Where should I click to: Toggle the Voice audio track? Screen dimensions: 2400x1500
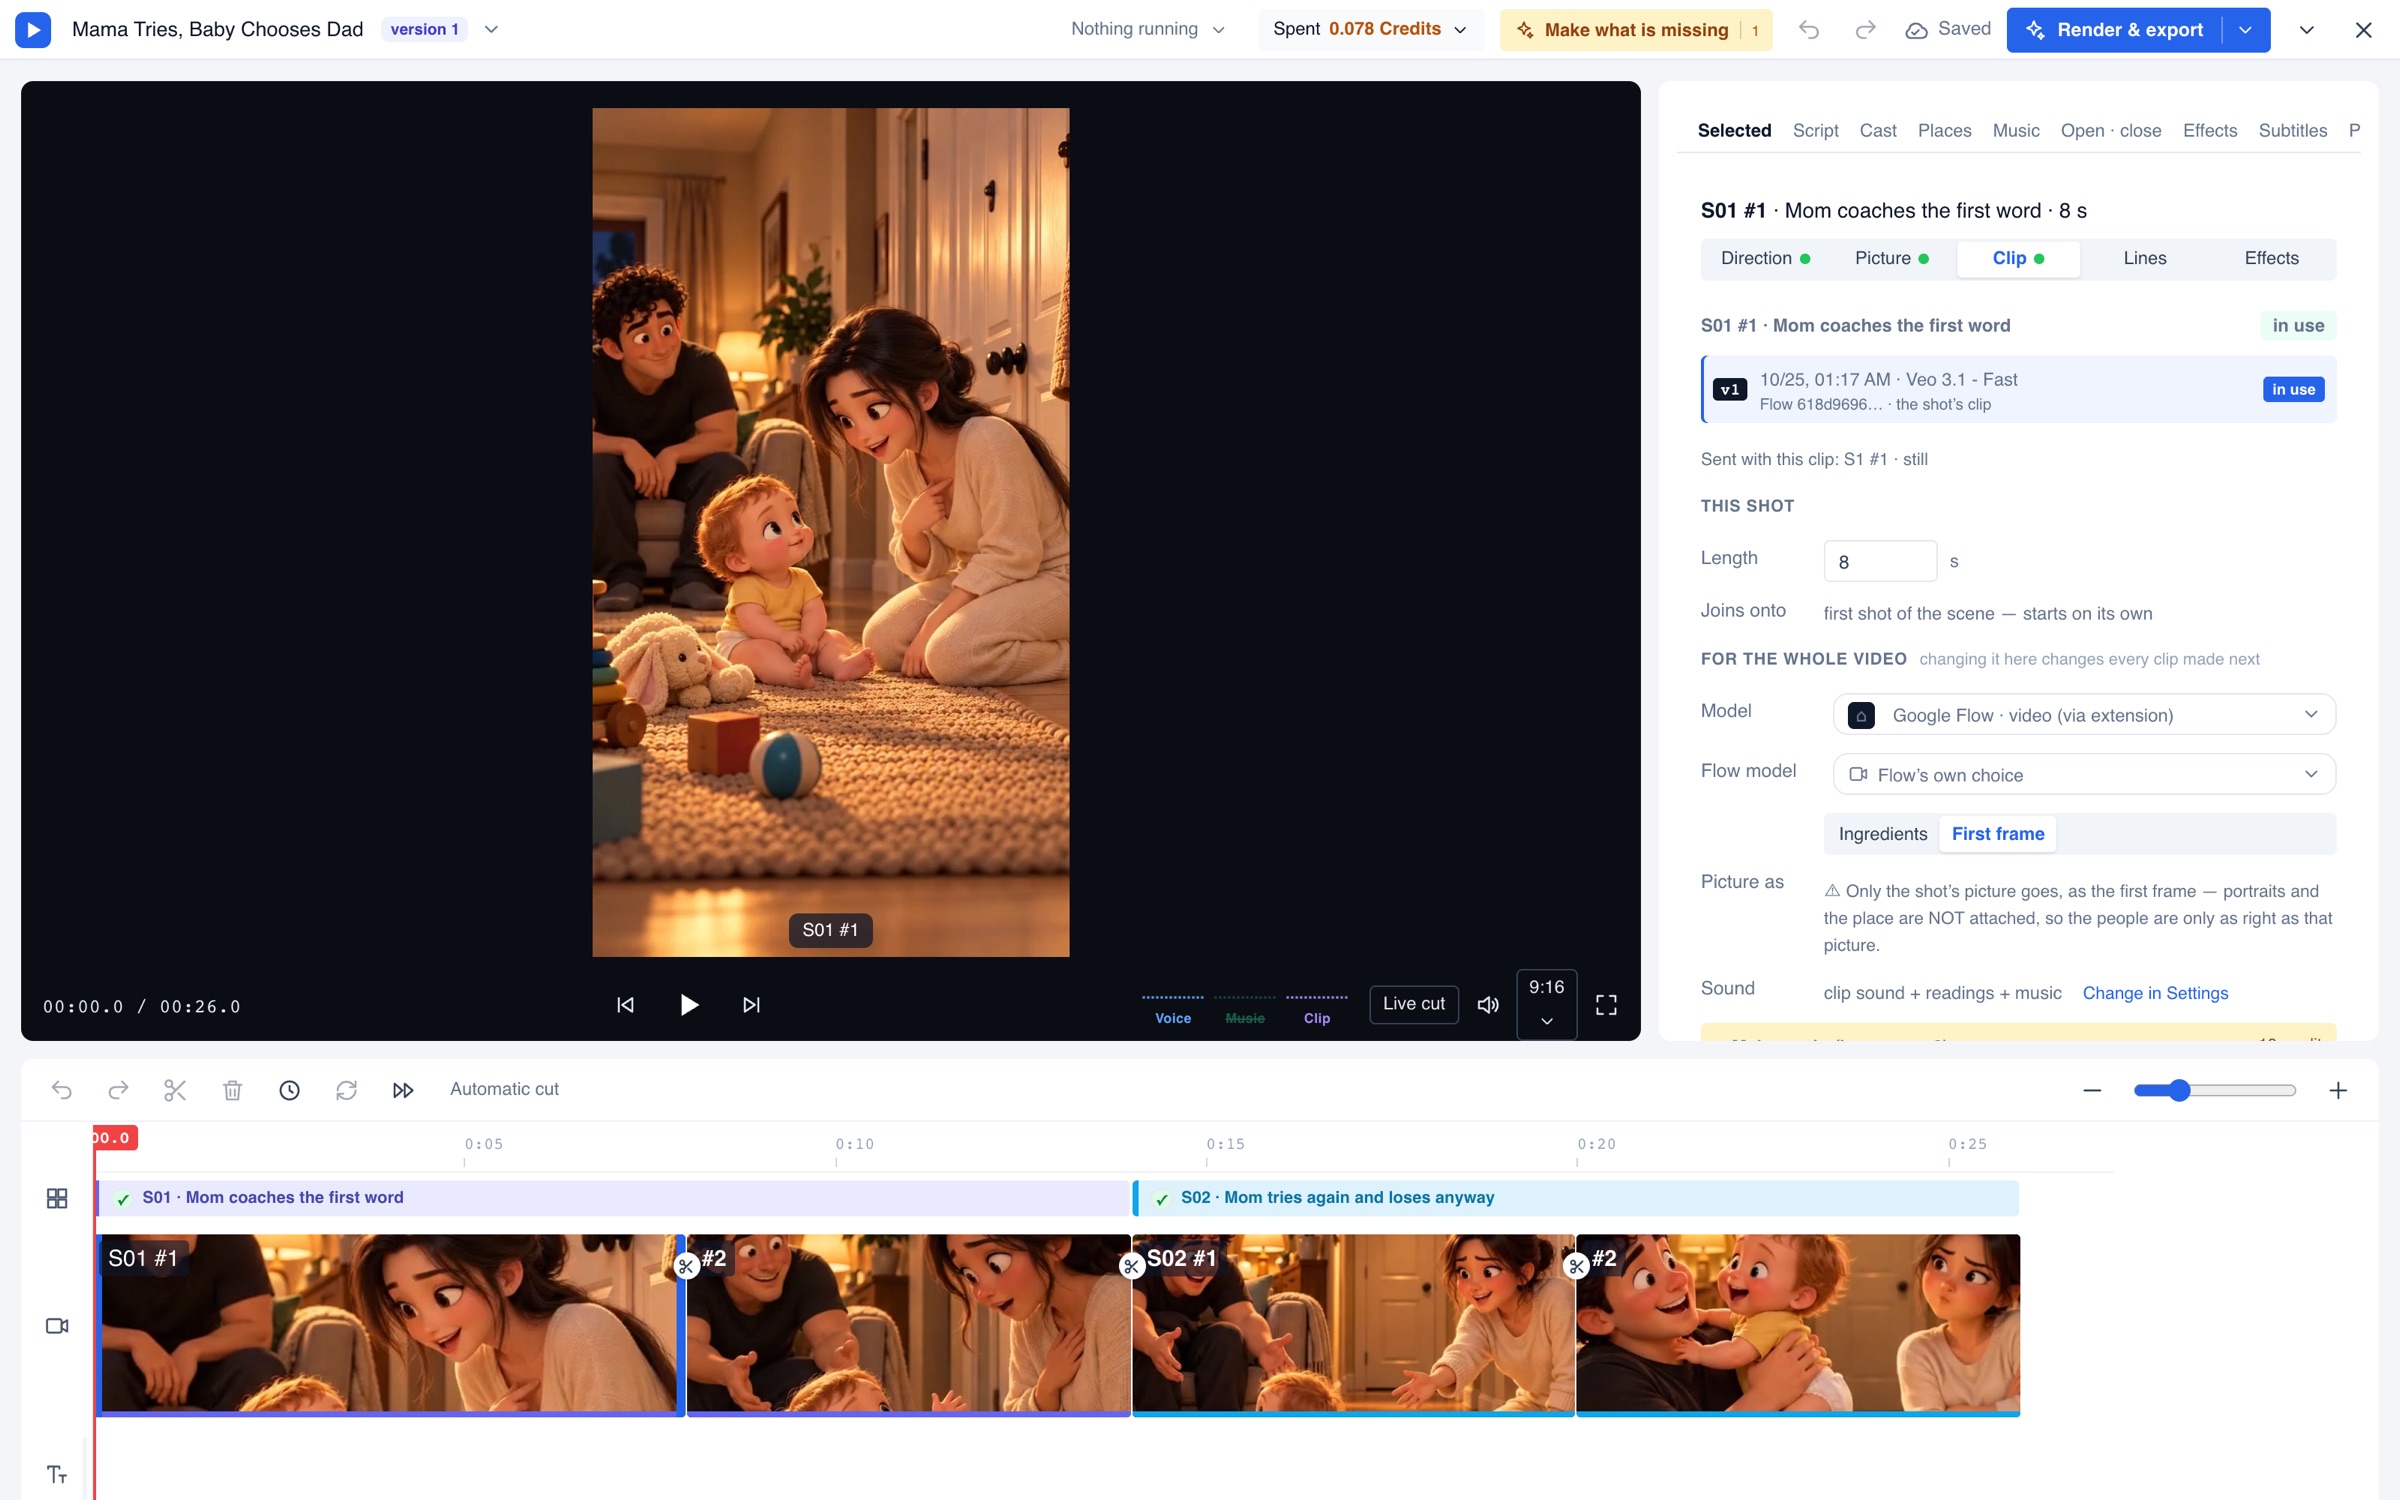pyautogui.click(x=1173, y=1009)
